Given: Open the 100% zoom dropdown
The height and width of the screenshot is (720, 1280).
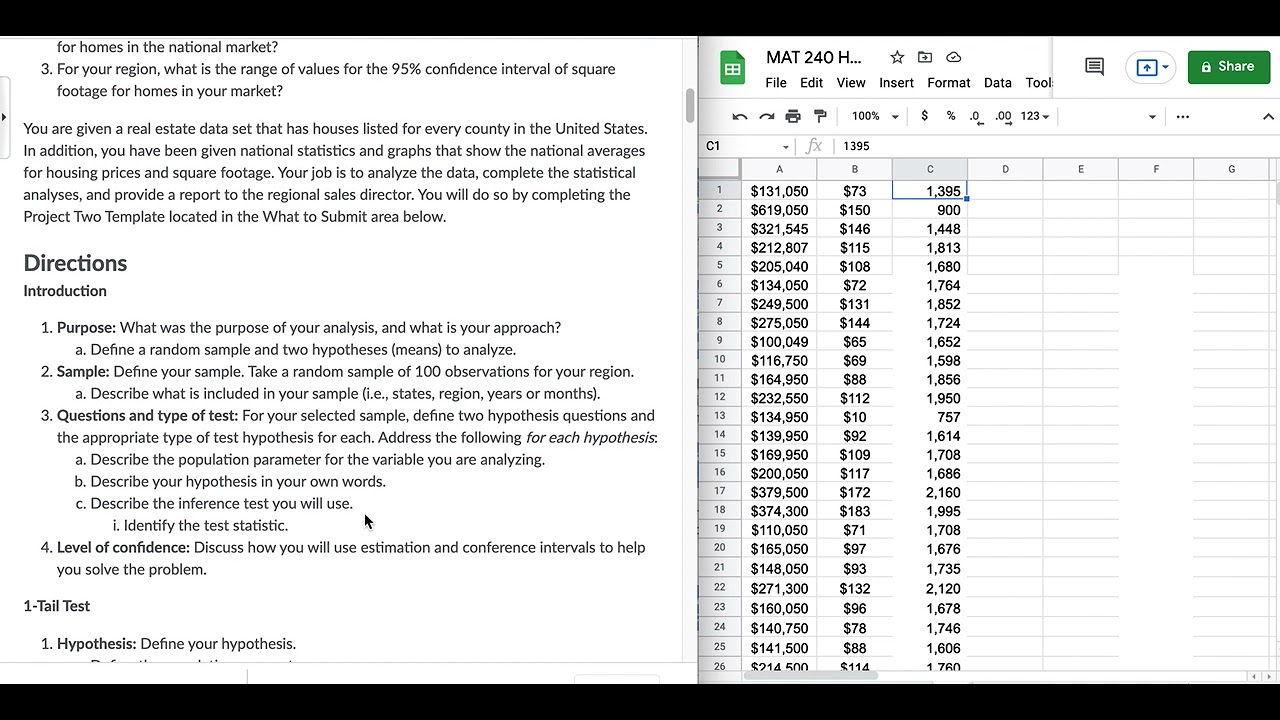Looking at the screenshot, I should coord(875,116).
